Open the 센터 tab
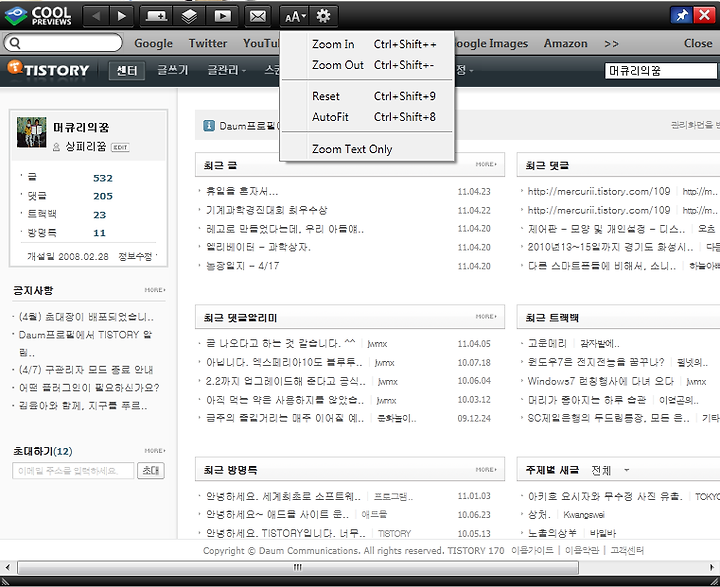The image size is (720, 587). tap(127, 71)
